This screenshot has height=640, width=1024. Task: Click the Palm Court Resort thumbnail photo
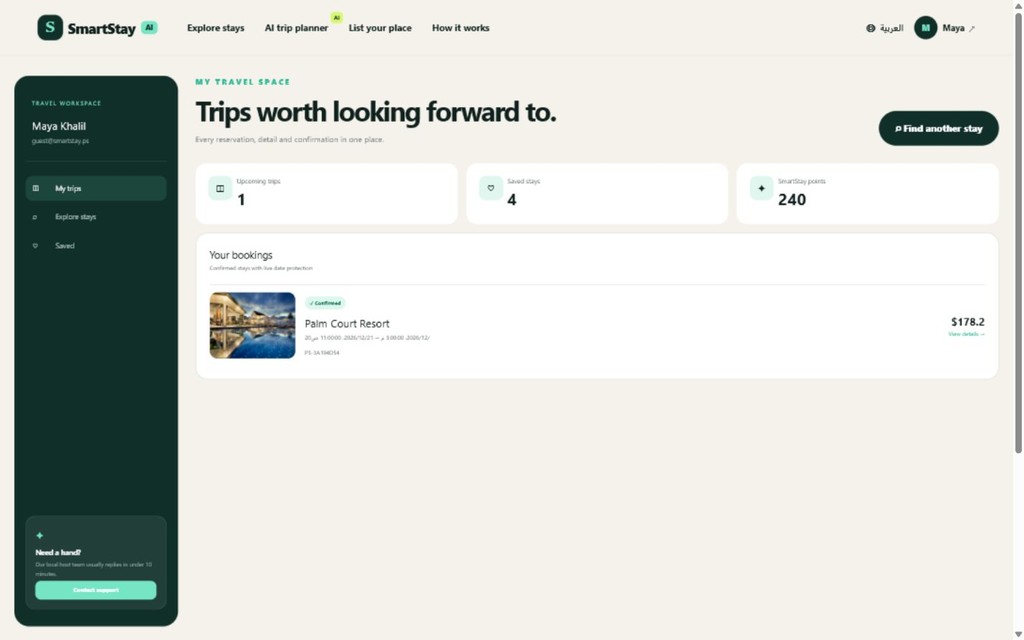(252, 325)
